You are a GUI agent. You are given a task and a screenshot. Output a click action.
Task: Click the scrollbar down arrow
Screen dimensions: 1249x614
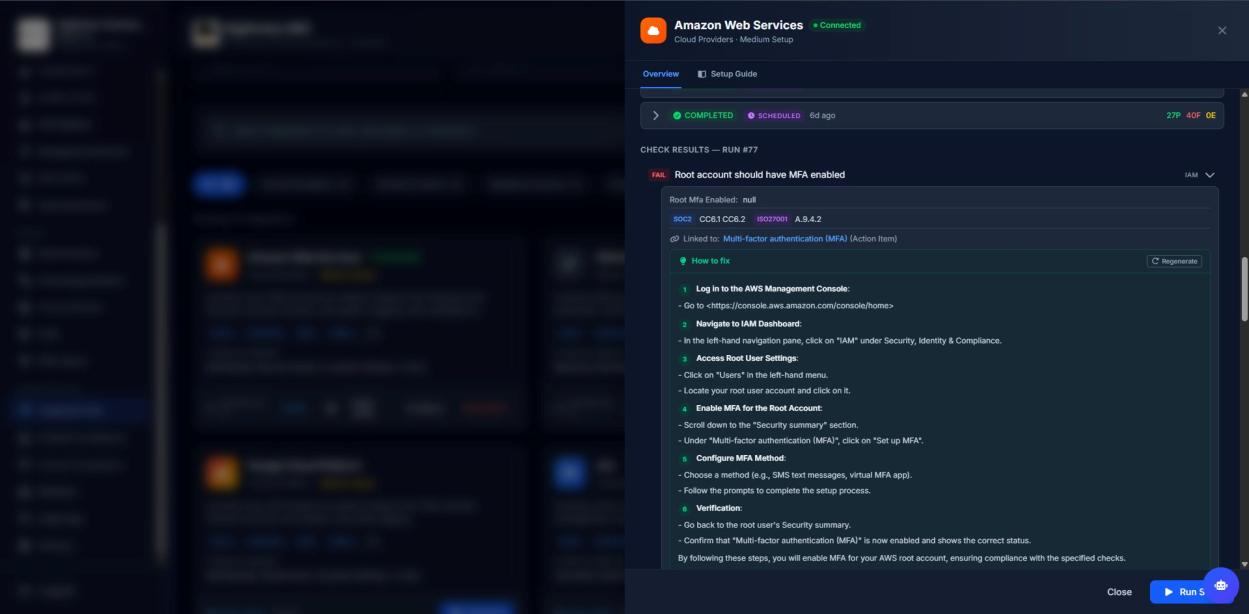click(1244, 563)
